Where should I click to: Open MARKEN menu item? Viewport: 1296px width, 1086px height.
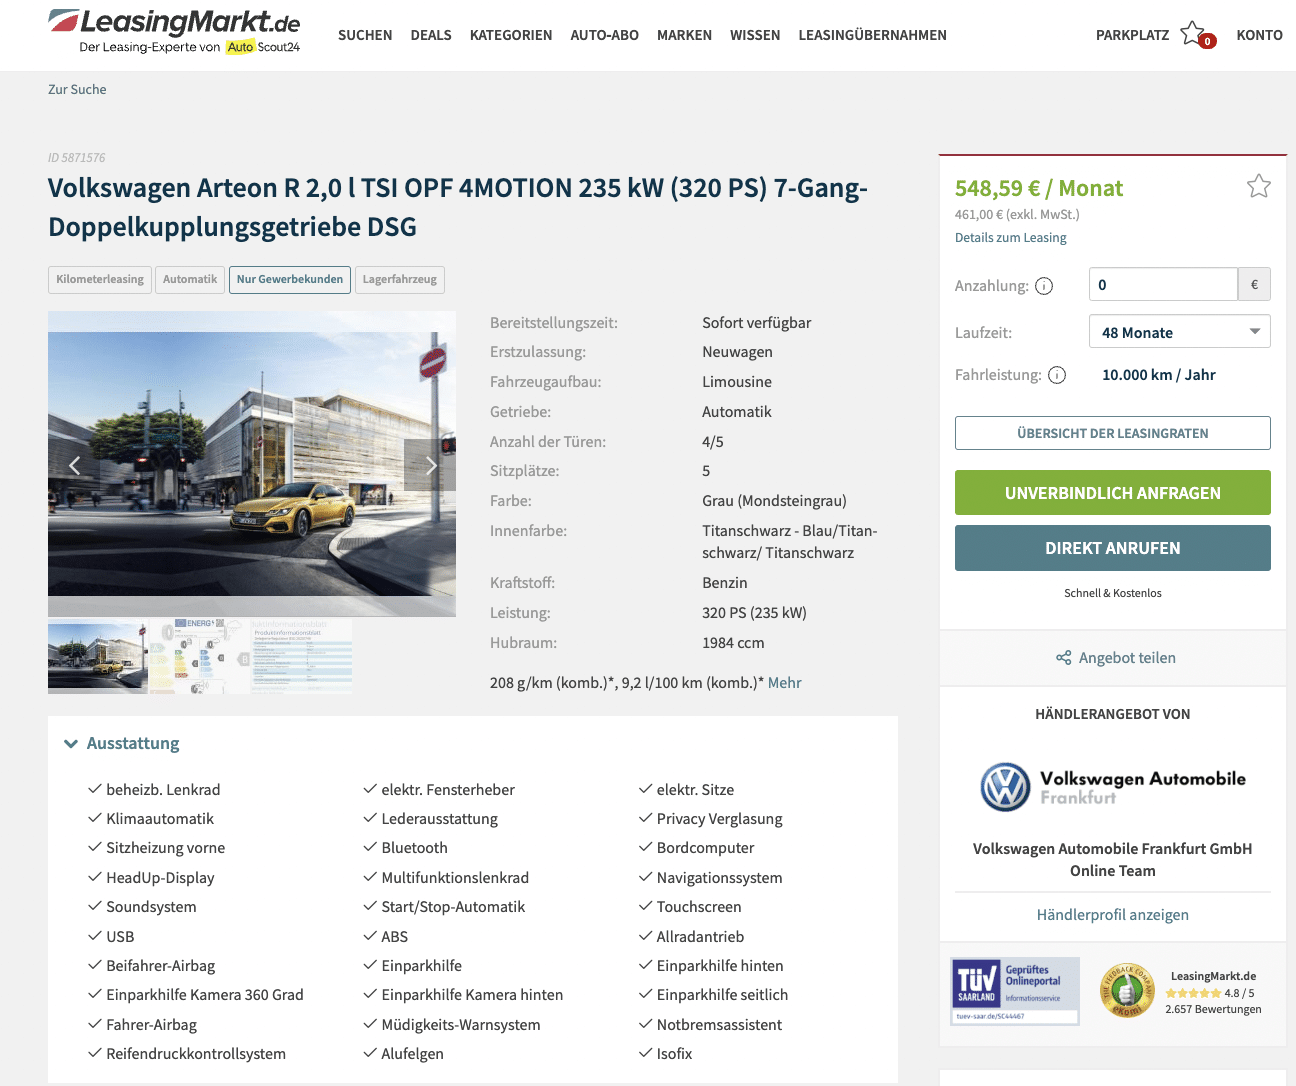(x=684, y=35)
